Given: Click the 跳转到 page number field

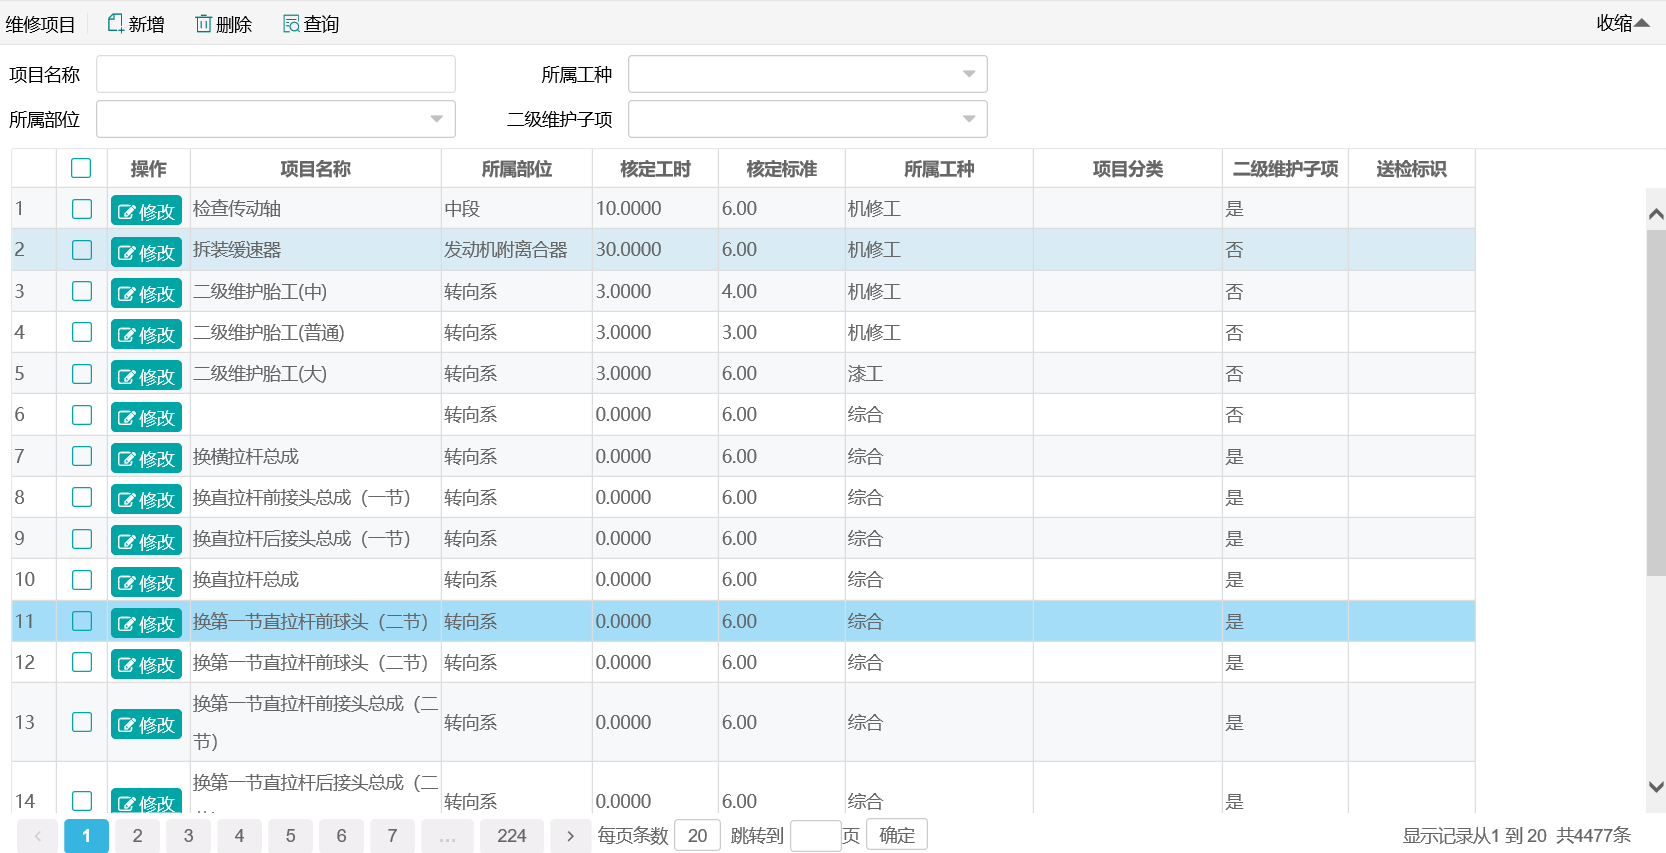Looking at the screenshot, I should [815, 835].
